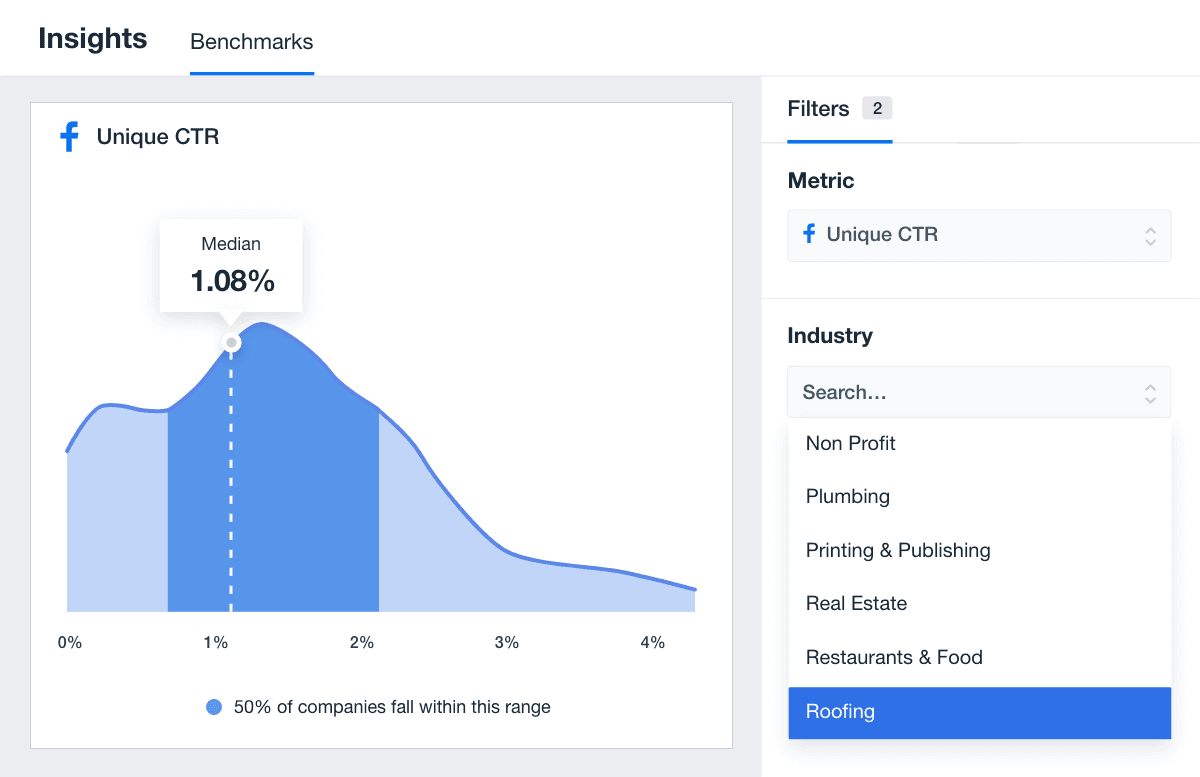Select Printing & Publishing option

[x=898, y=550]
